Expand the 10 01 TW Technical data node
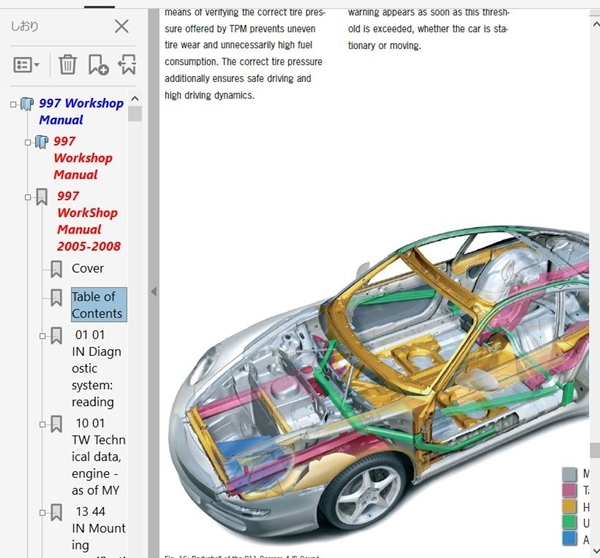Viewport: 600px width, 558px height. [42, 424]
